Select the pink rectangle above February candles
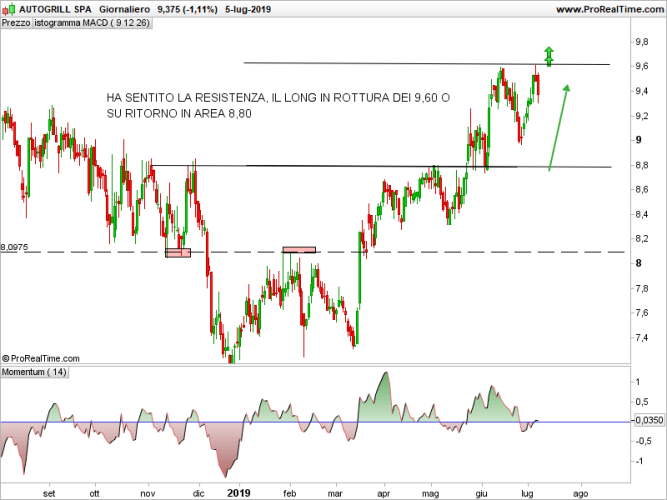 [x=299, y=248]
